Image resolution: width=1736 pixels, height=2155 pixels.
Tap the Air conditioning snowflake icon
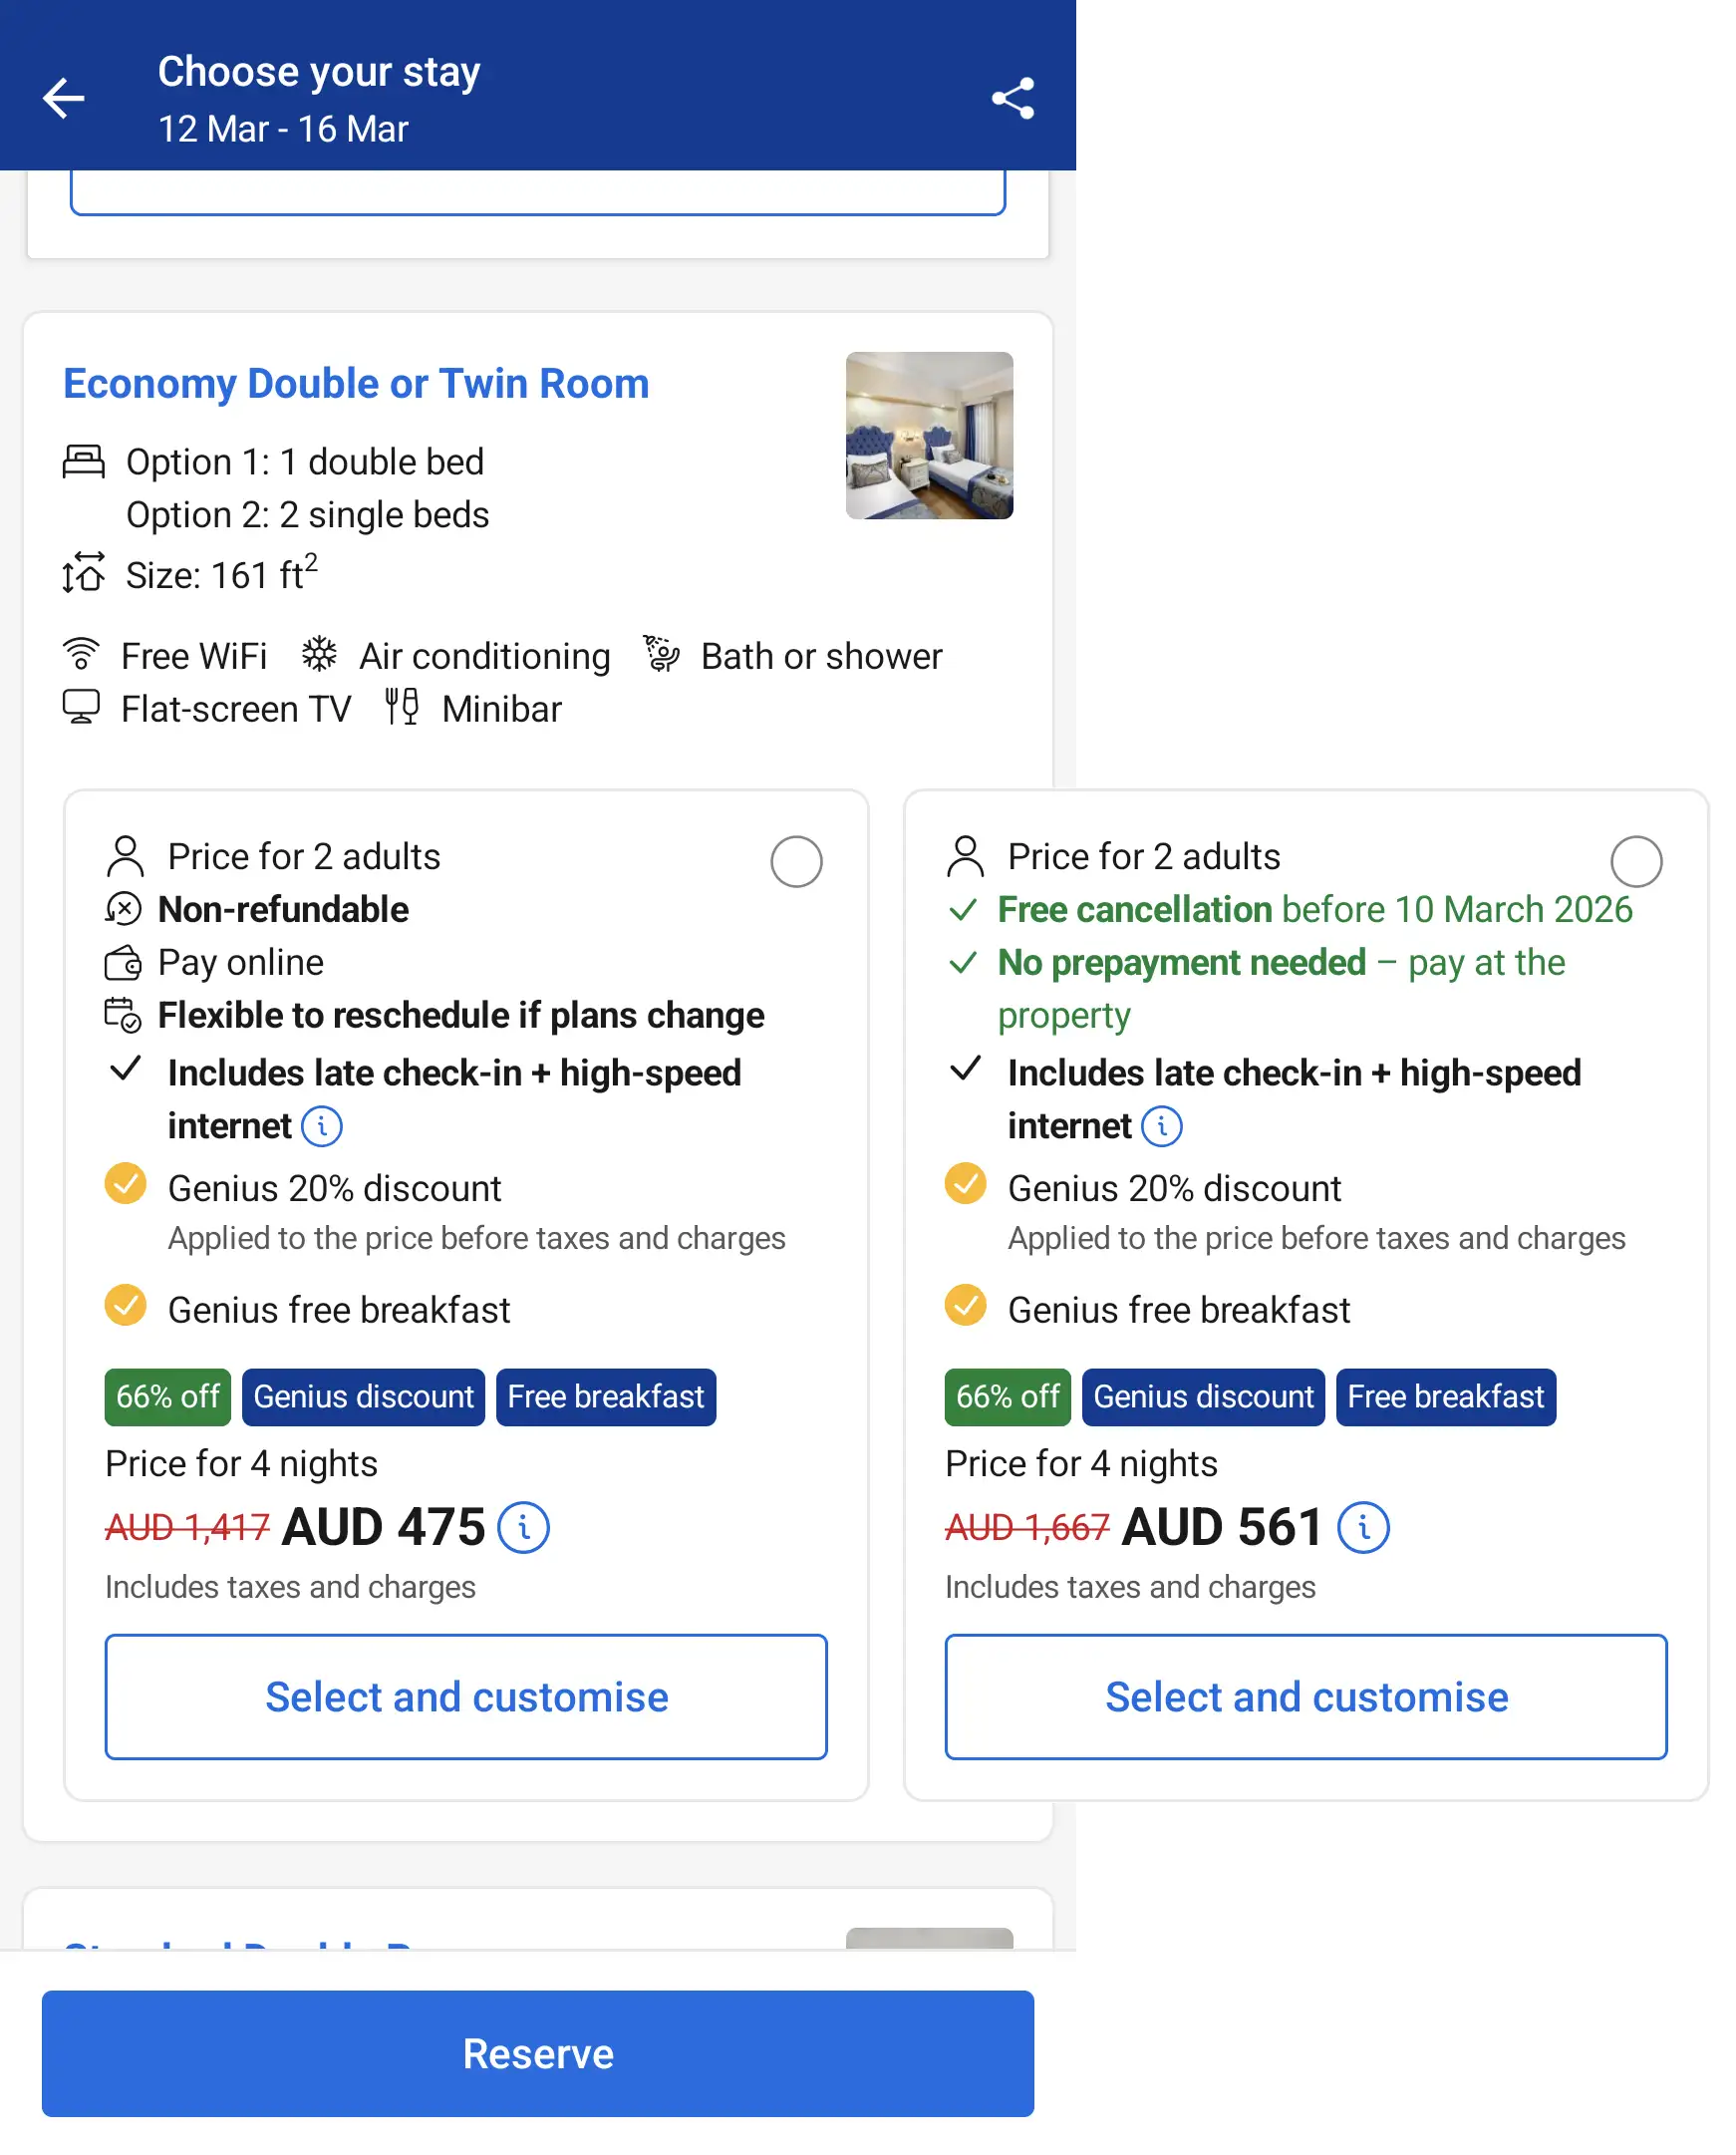(320, 655)
